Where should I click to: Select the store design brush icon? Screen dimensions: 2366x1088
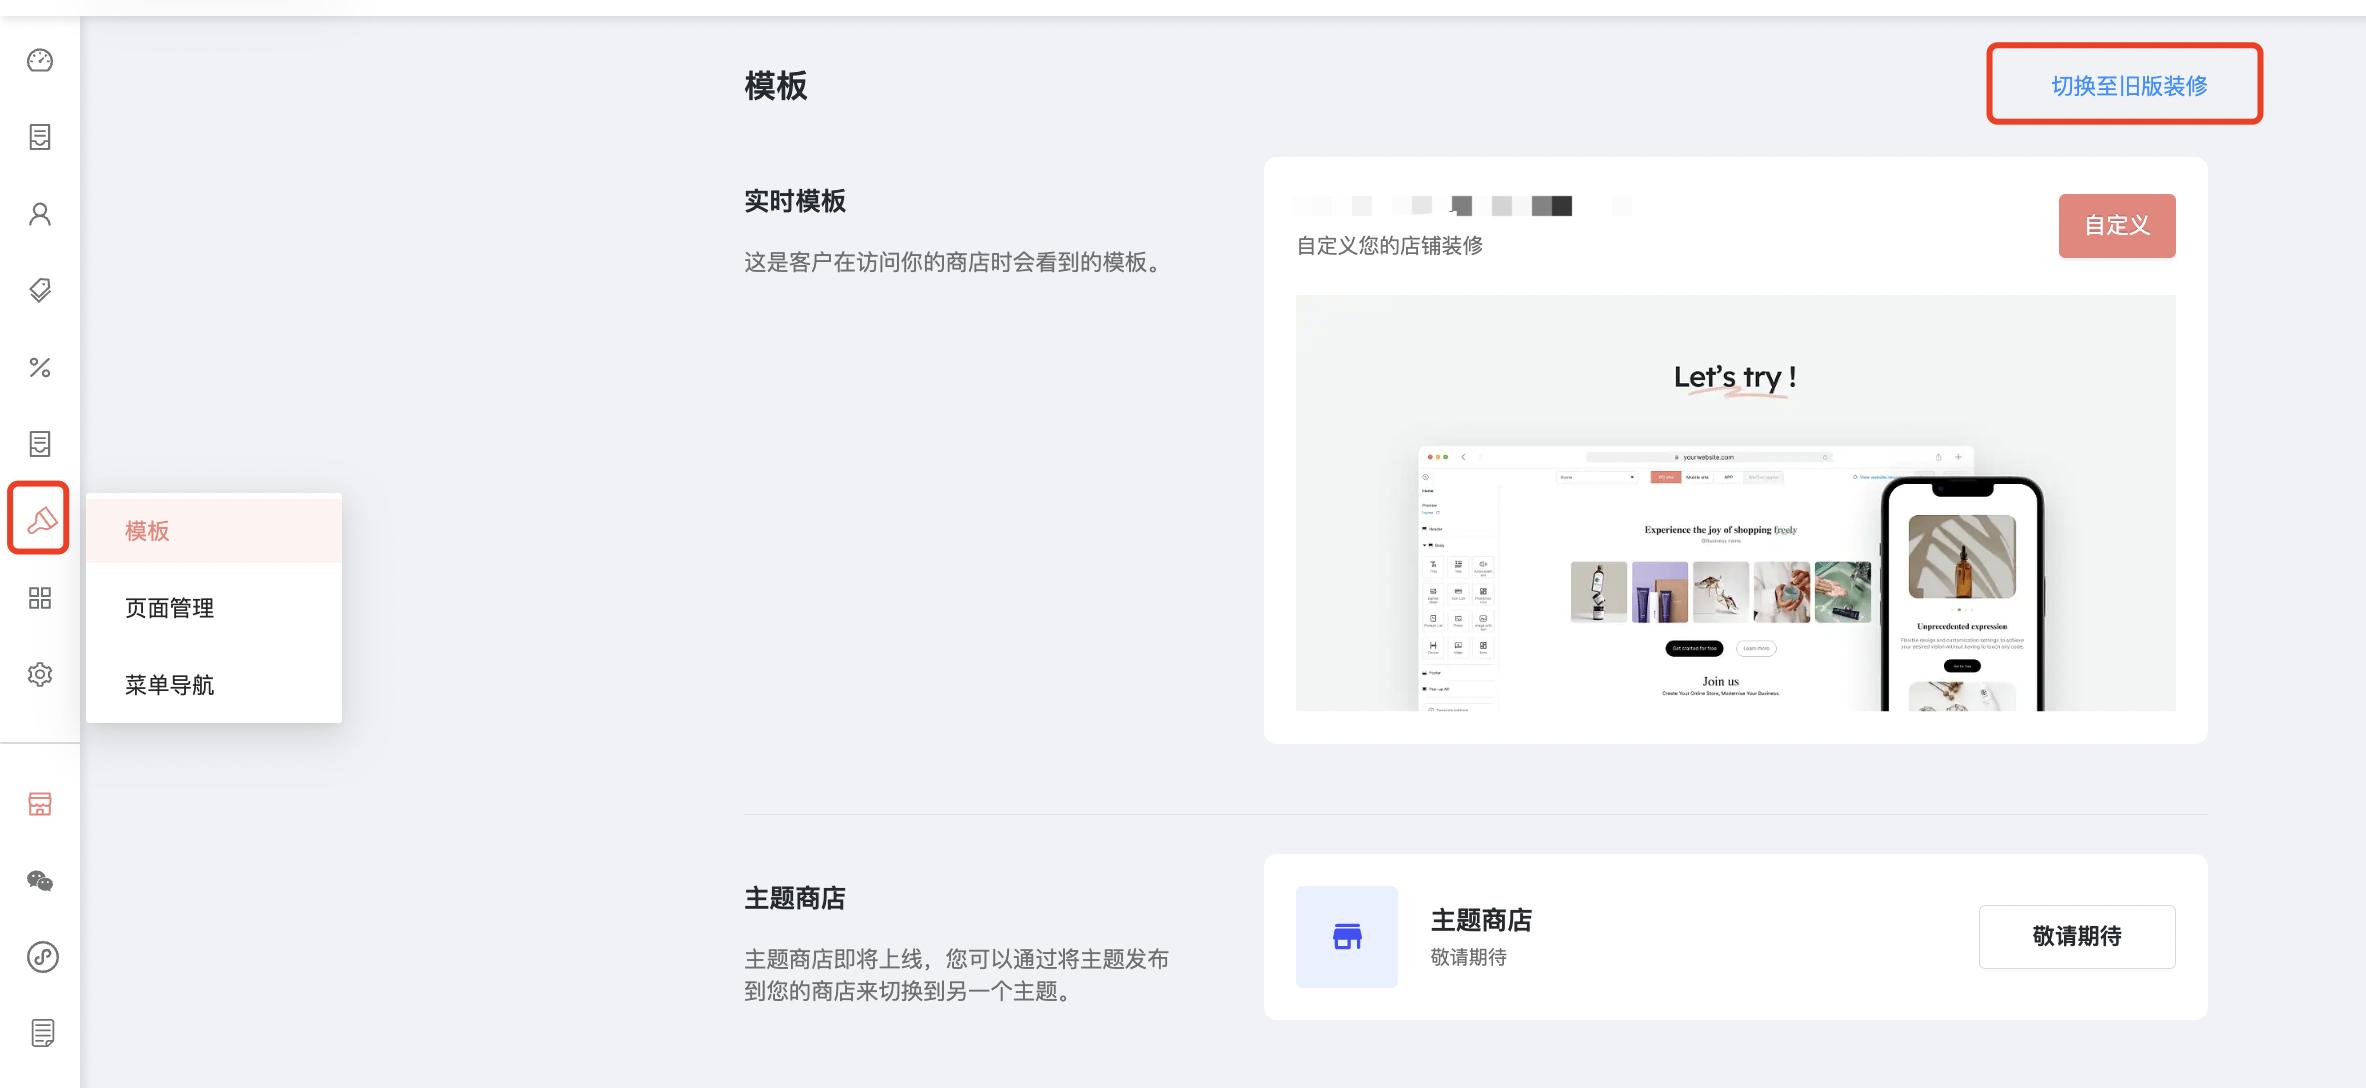pyautogui.click(x=40, y=518)
